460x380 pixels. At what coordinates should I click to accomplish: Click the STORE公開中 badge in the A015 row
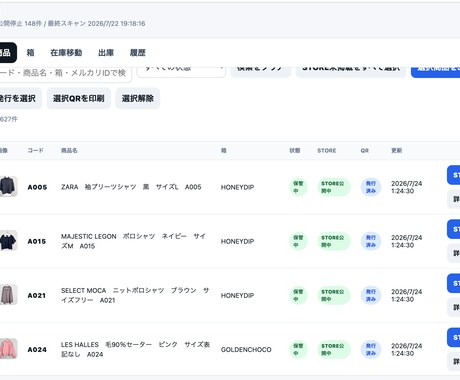tap(333, 241)
